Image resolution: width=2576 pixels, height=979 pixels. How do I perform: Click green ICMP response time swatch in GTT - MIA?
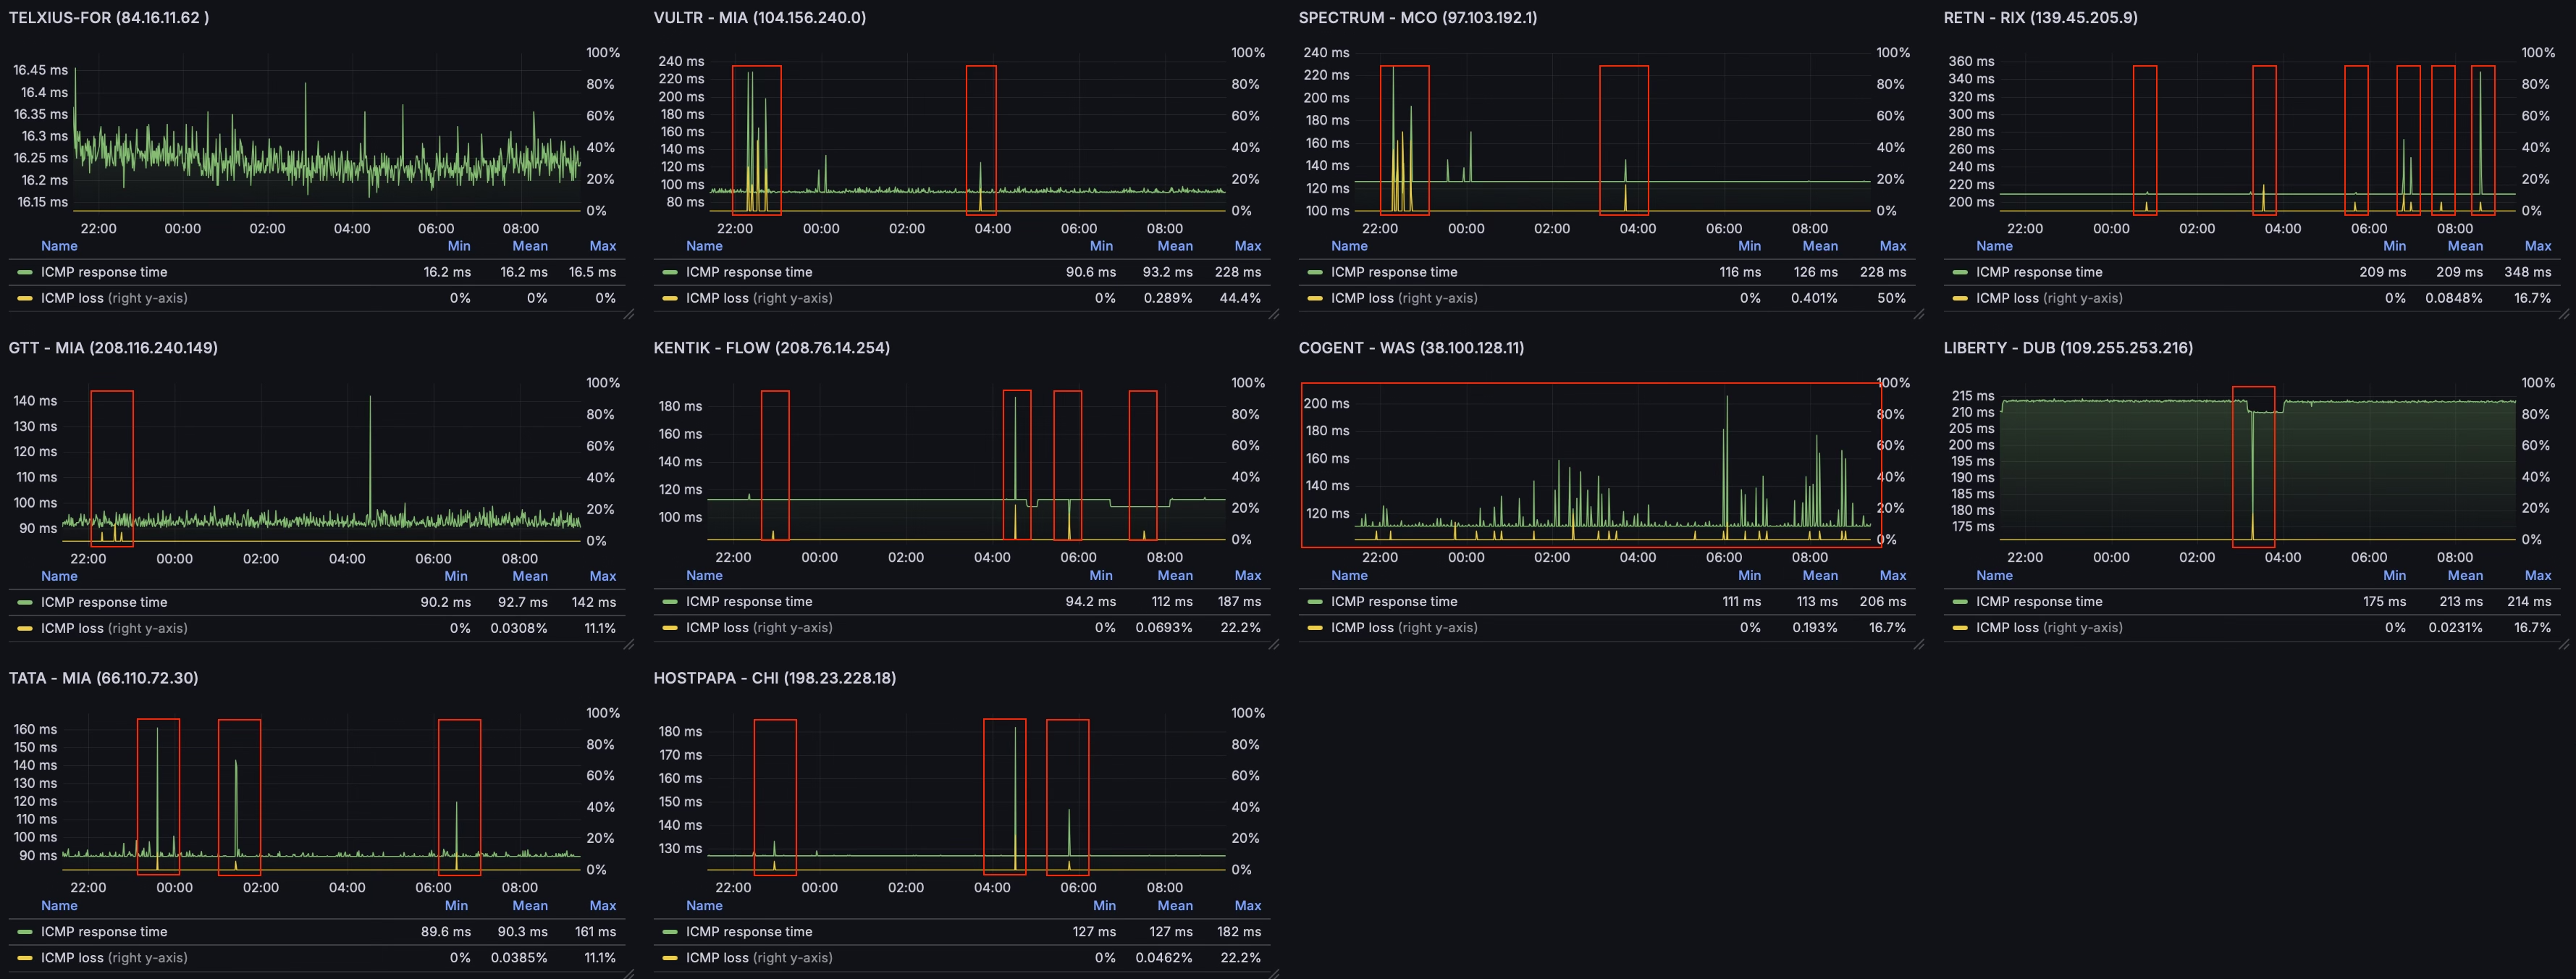(x=25, y=602)
